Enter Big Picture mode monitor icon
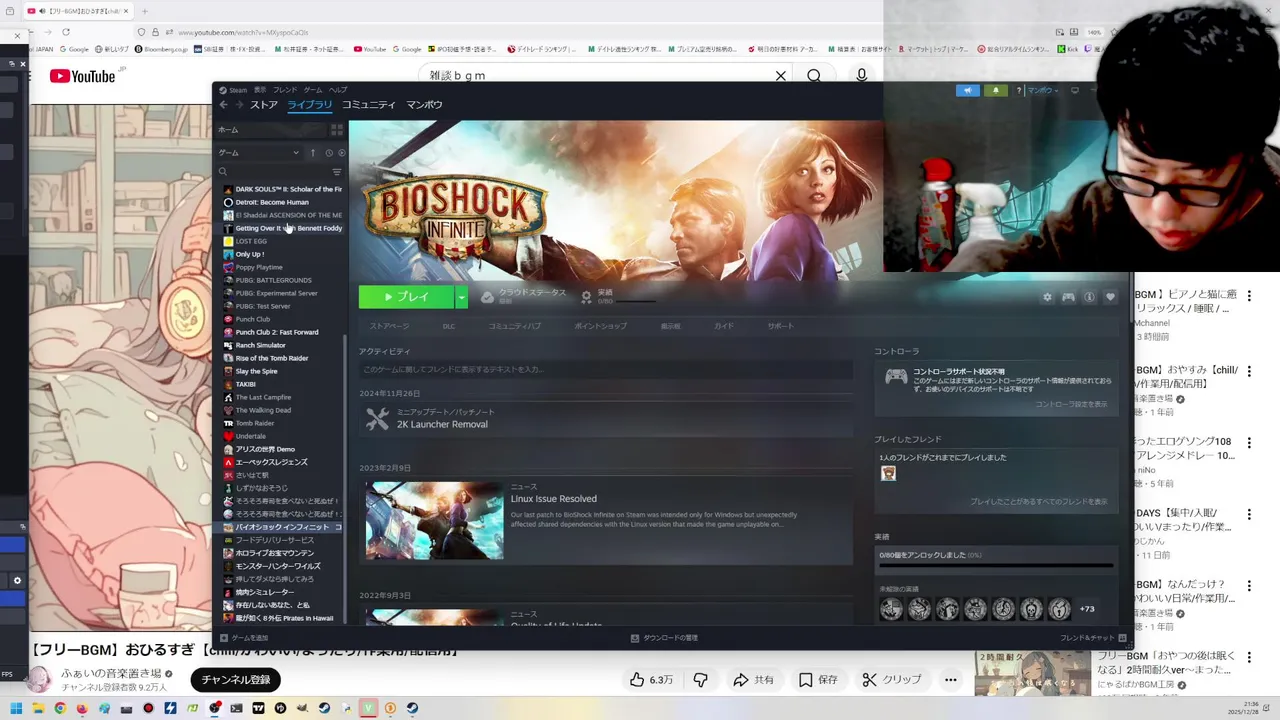1280x720 pixels. (x=1075, y=90)
